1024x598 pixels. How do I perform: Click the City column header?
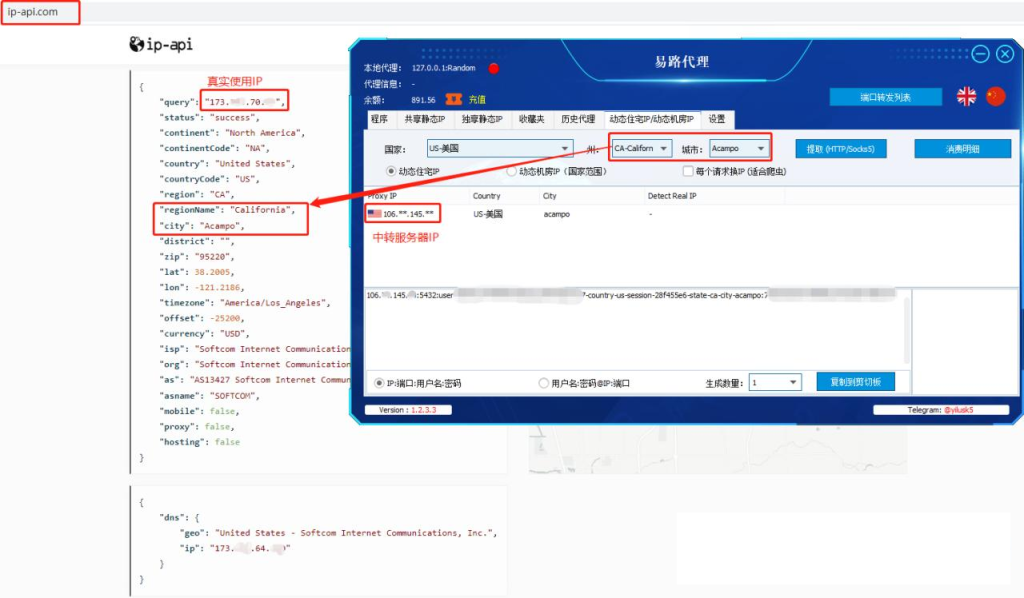[550, 196]
